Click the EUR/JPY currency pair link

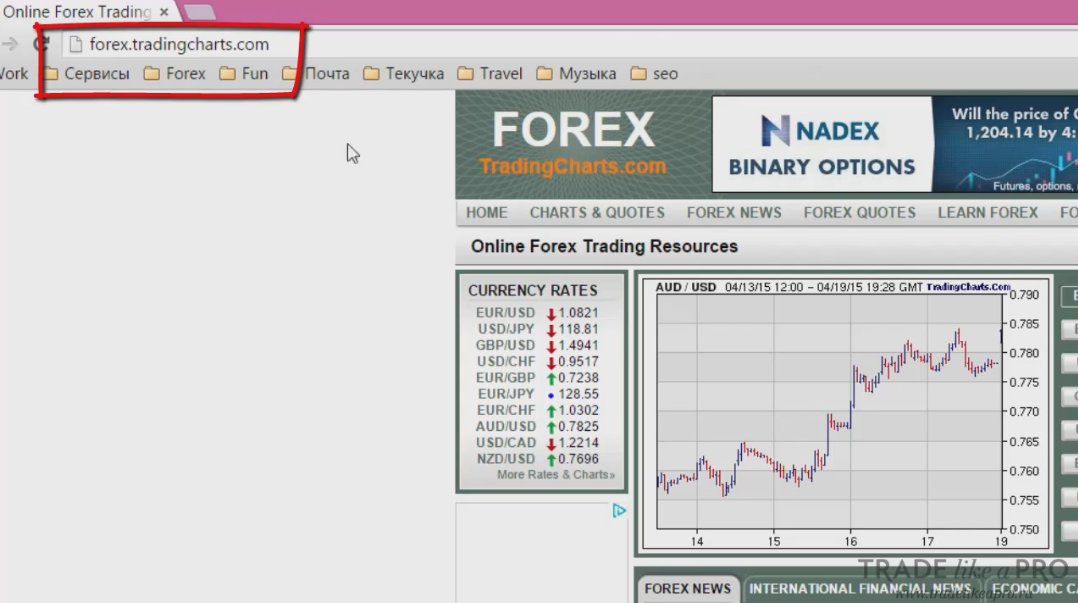(506, 394)
